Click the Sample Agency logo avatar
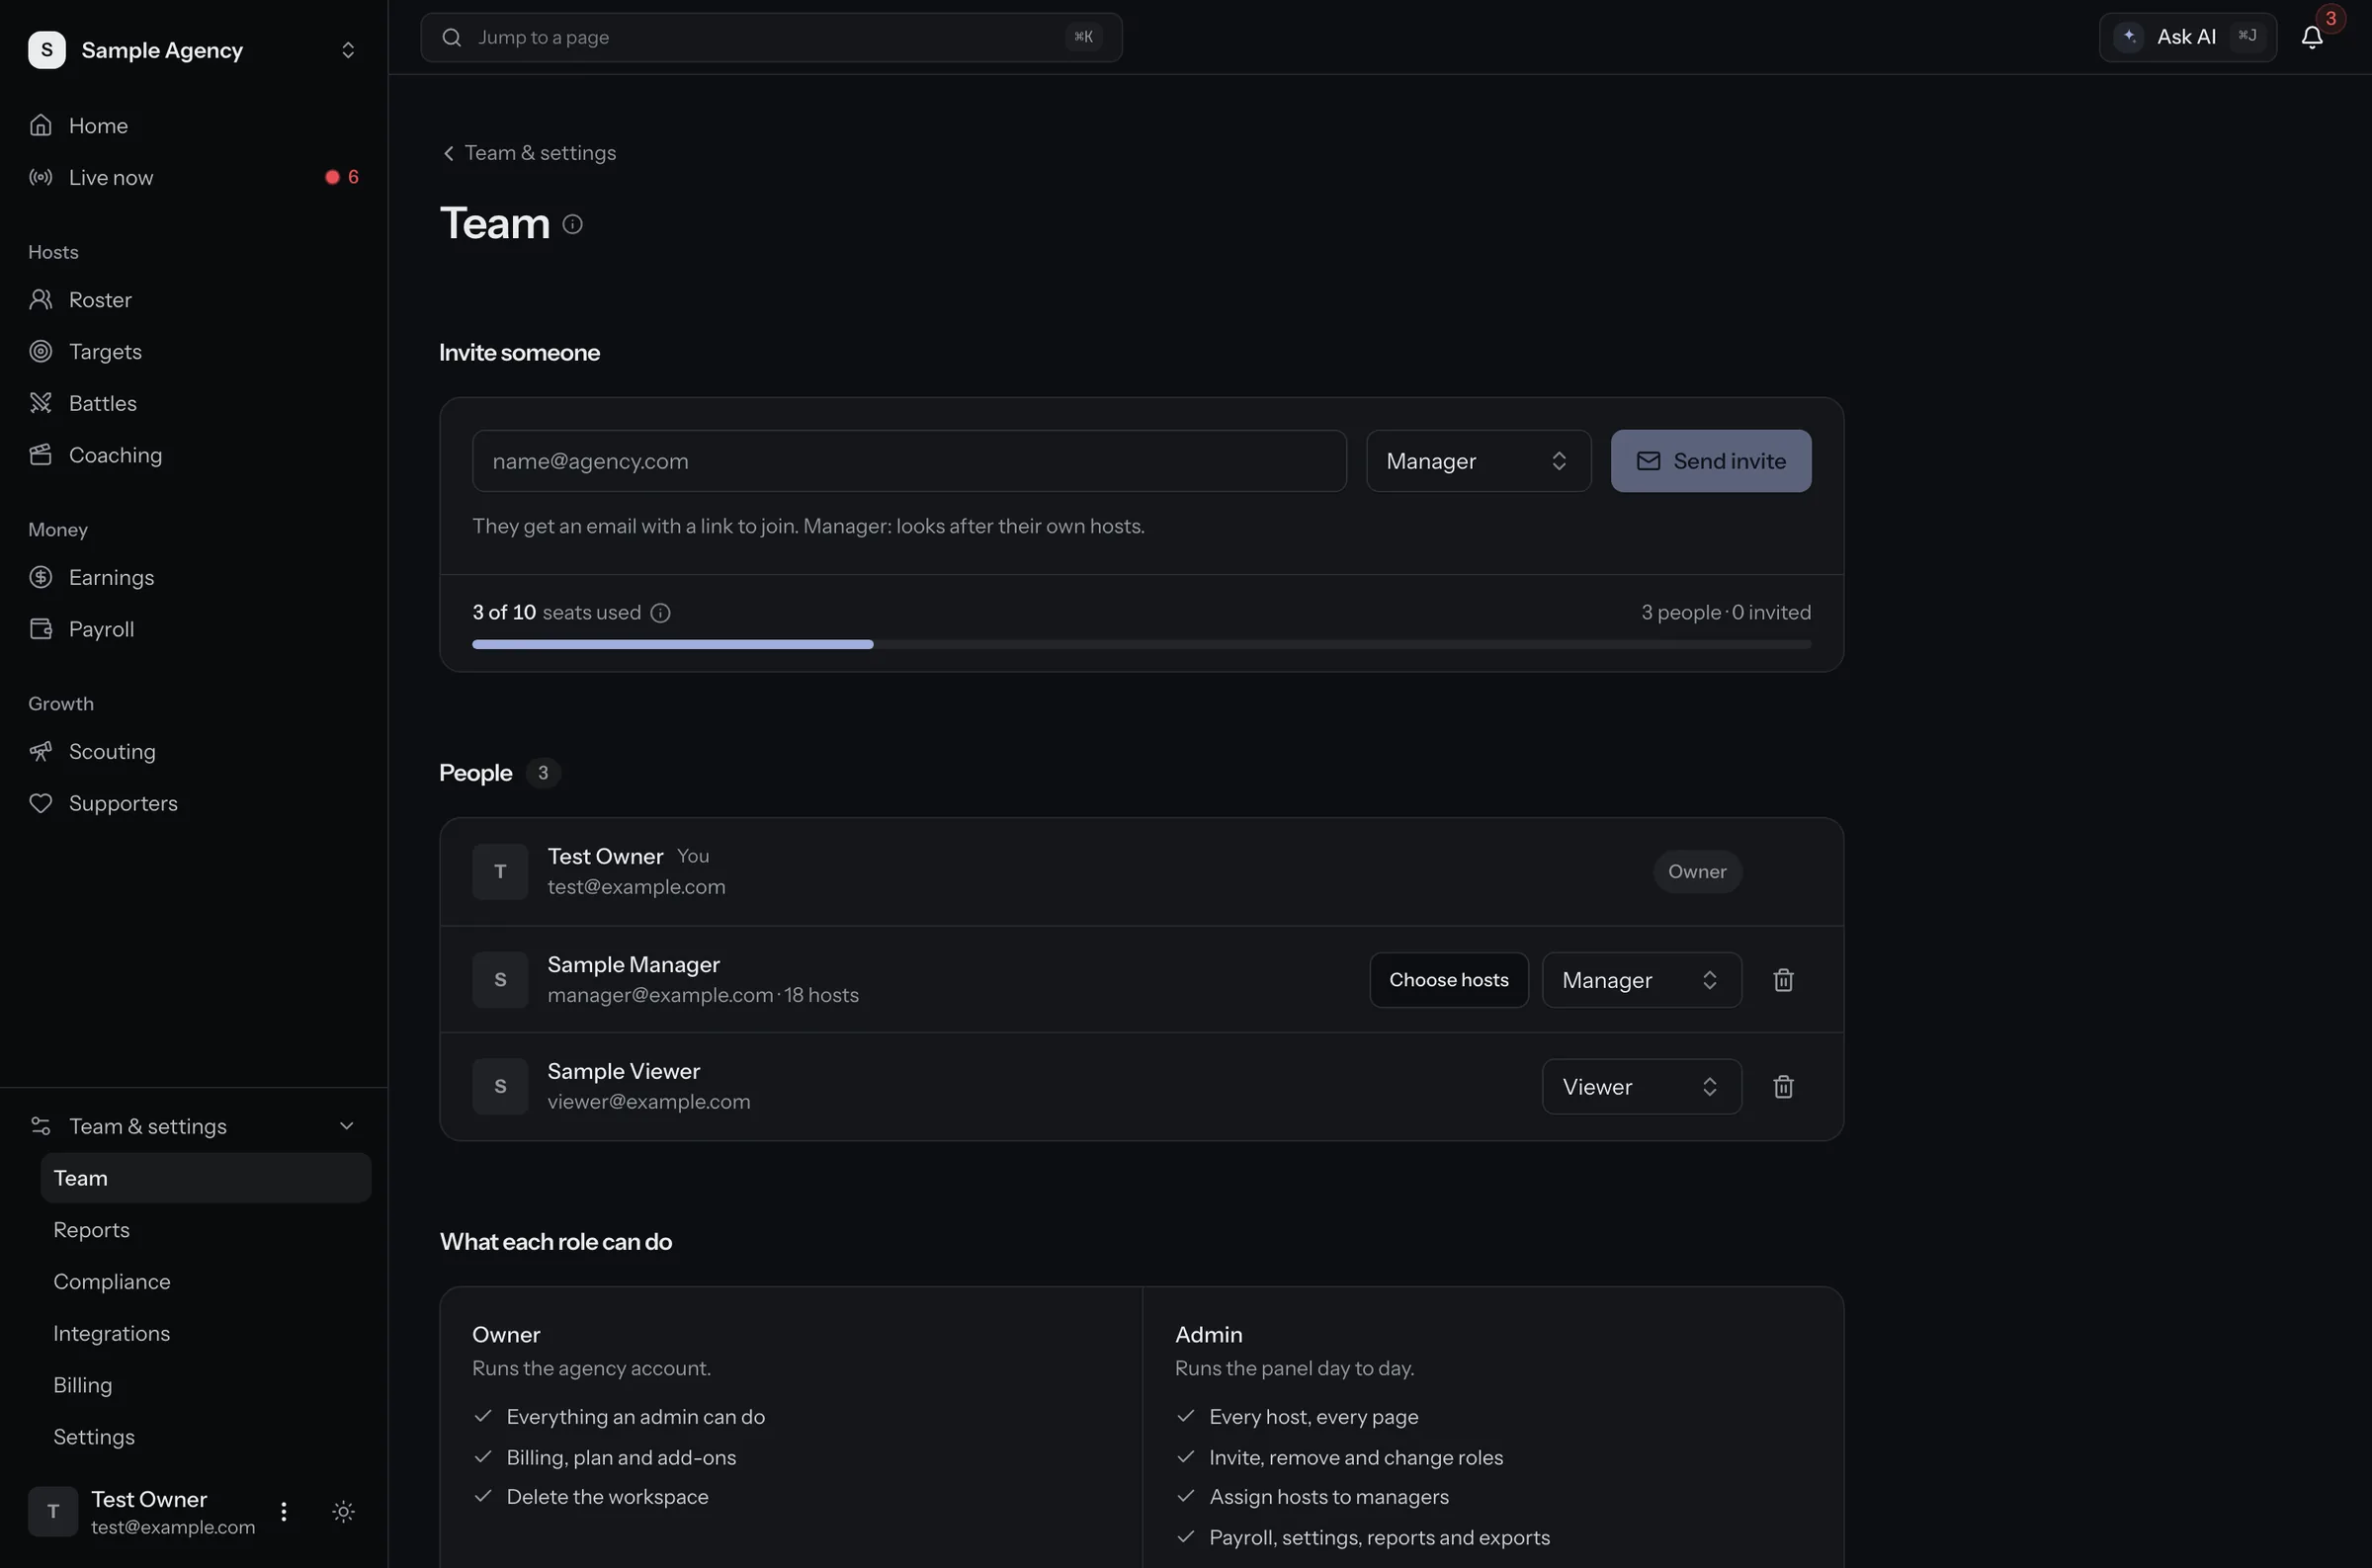 [47, 50]
